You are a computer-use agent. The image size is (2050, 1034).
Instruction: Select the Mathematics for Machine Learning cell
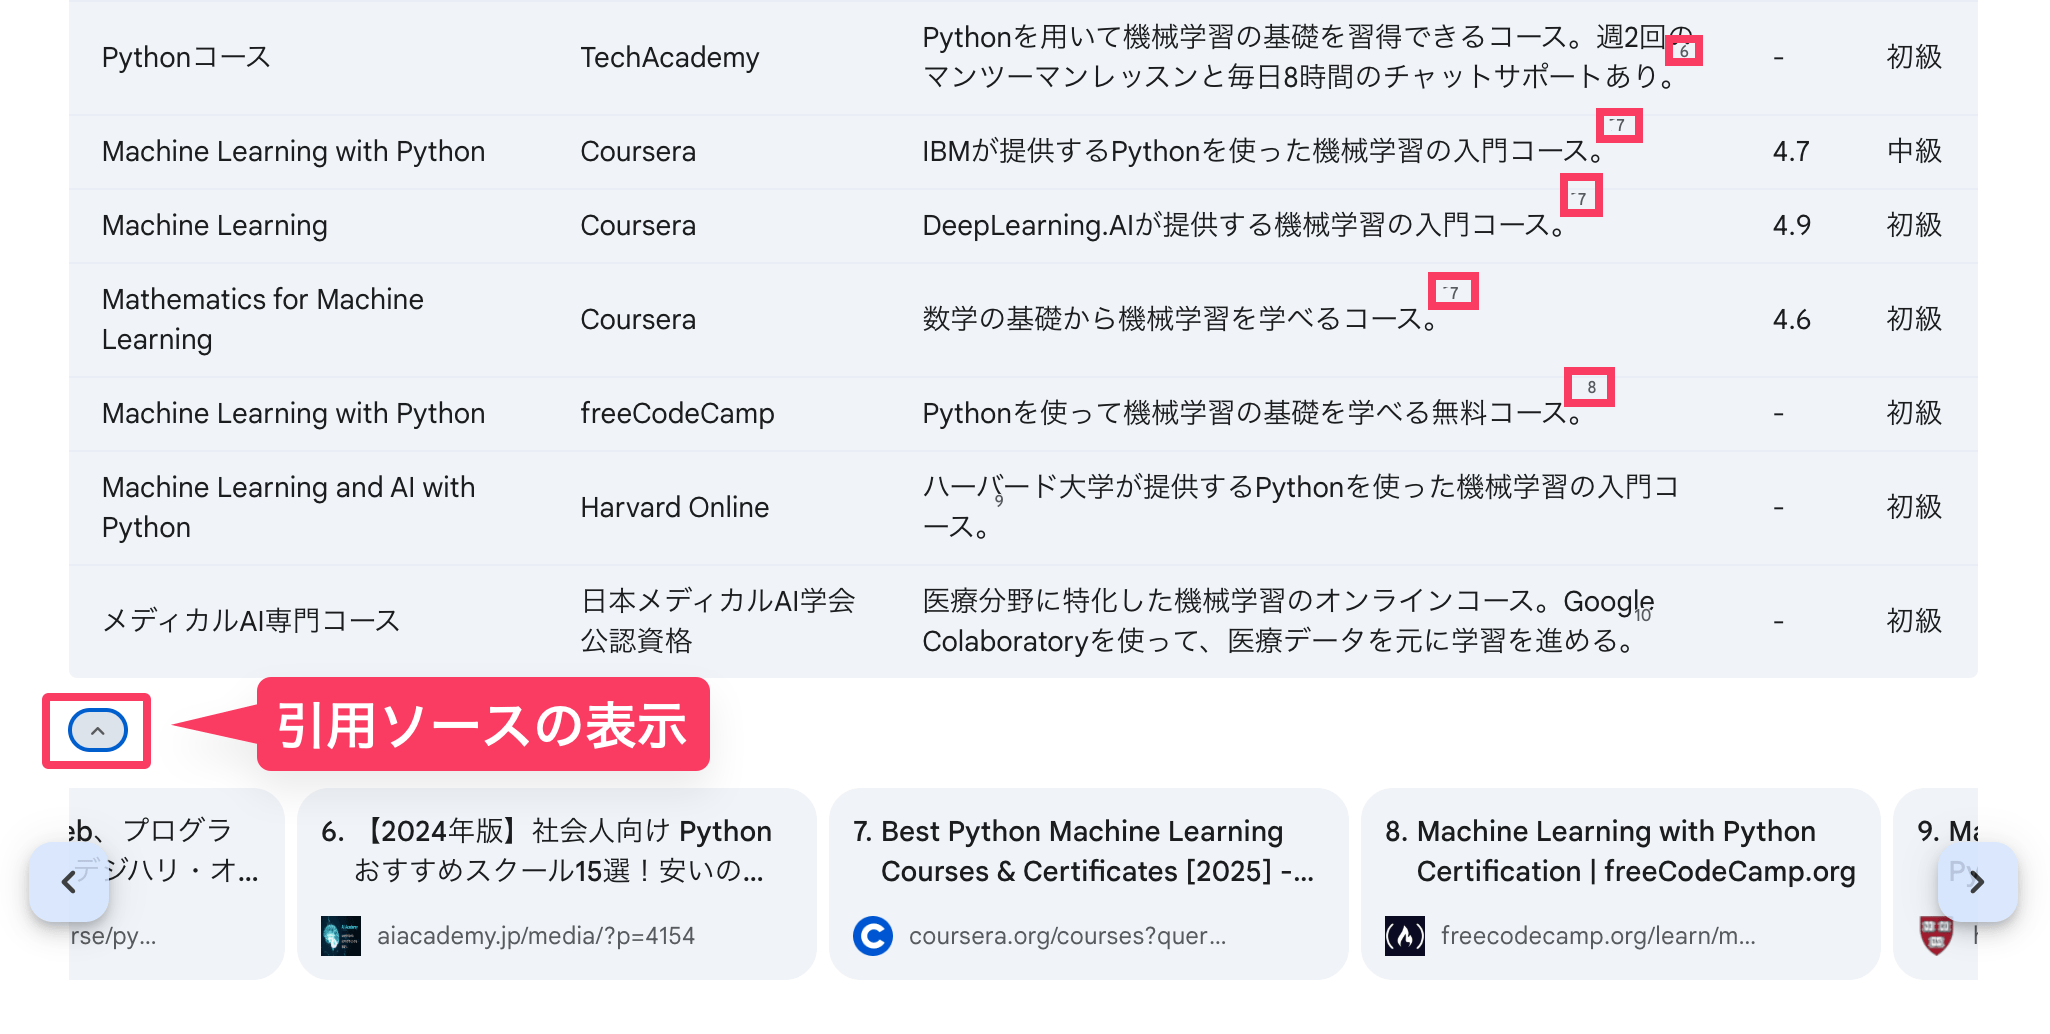(x=263, y=319)
